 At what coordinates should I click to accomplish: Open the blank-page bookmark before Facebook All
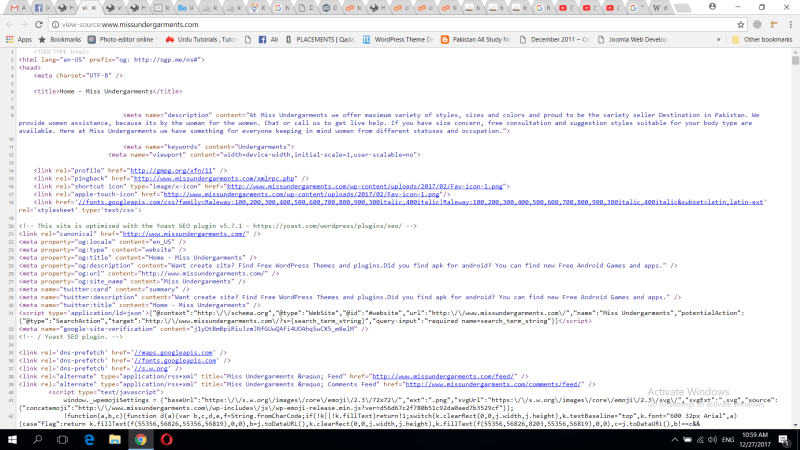[x=248, y=39]
